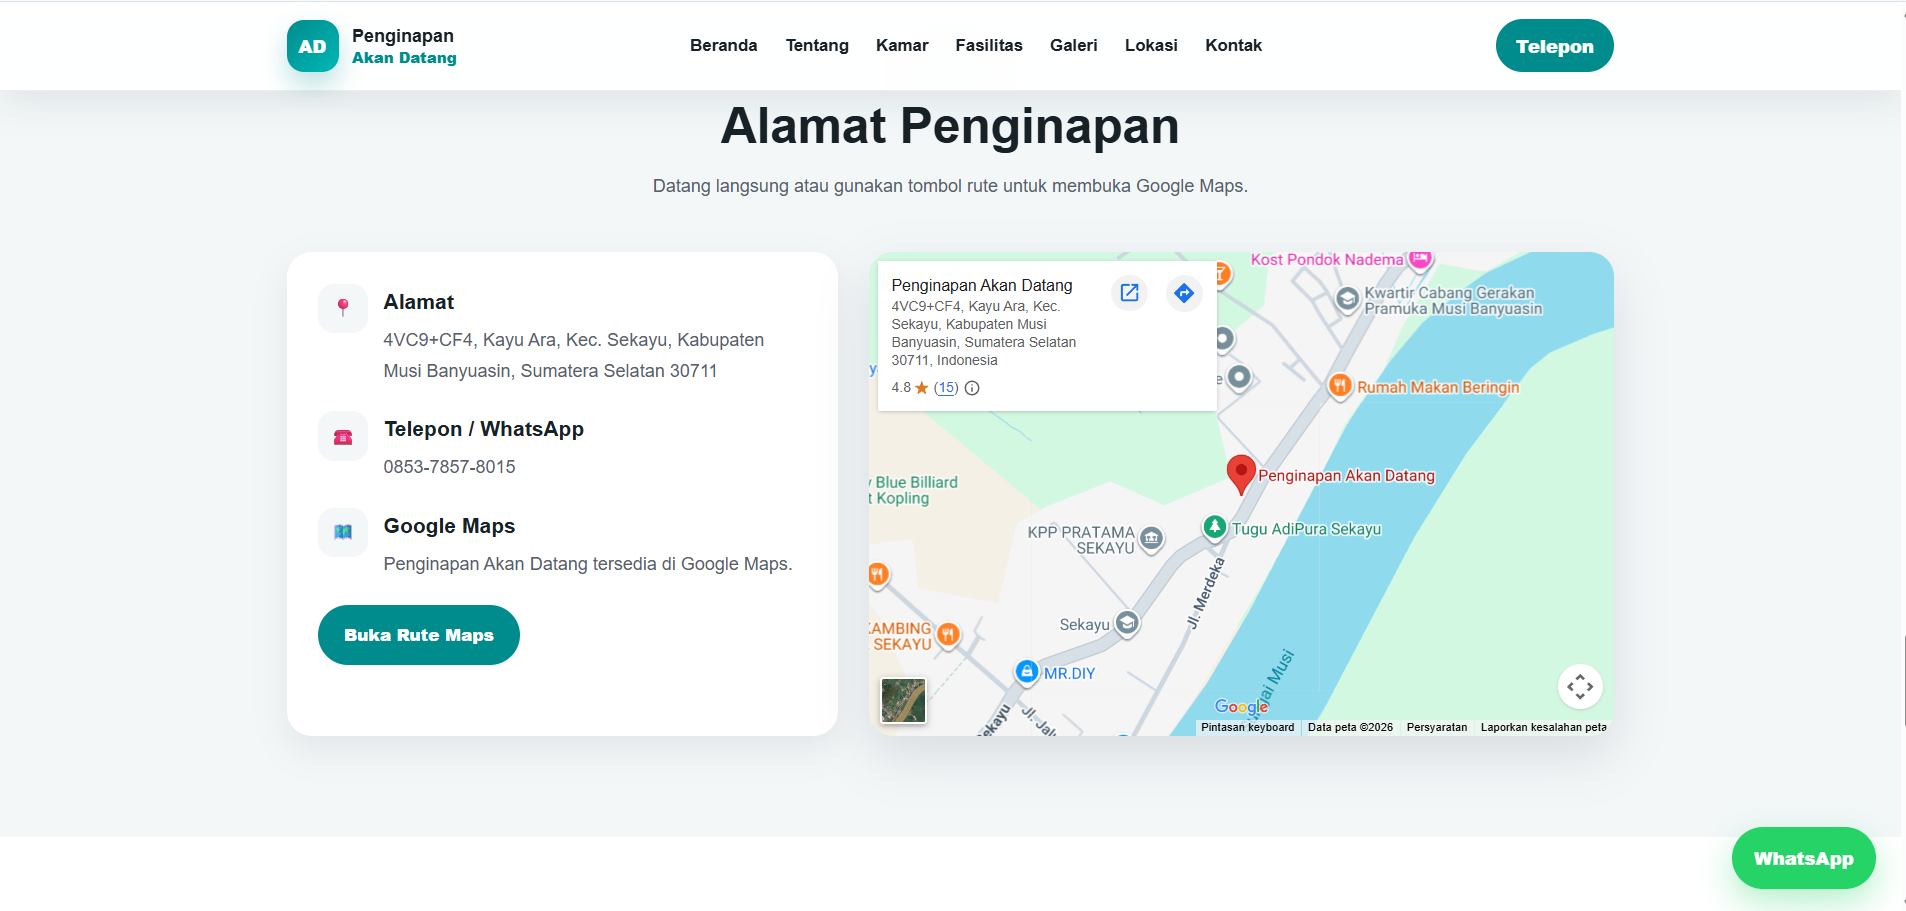Click the MR.DIY shop marker
This screenshot has width=1906, height=911.
[x=1027, y=672]
